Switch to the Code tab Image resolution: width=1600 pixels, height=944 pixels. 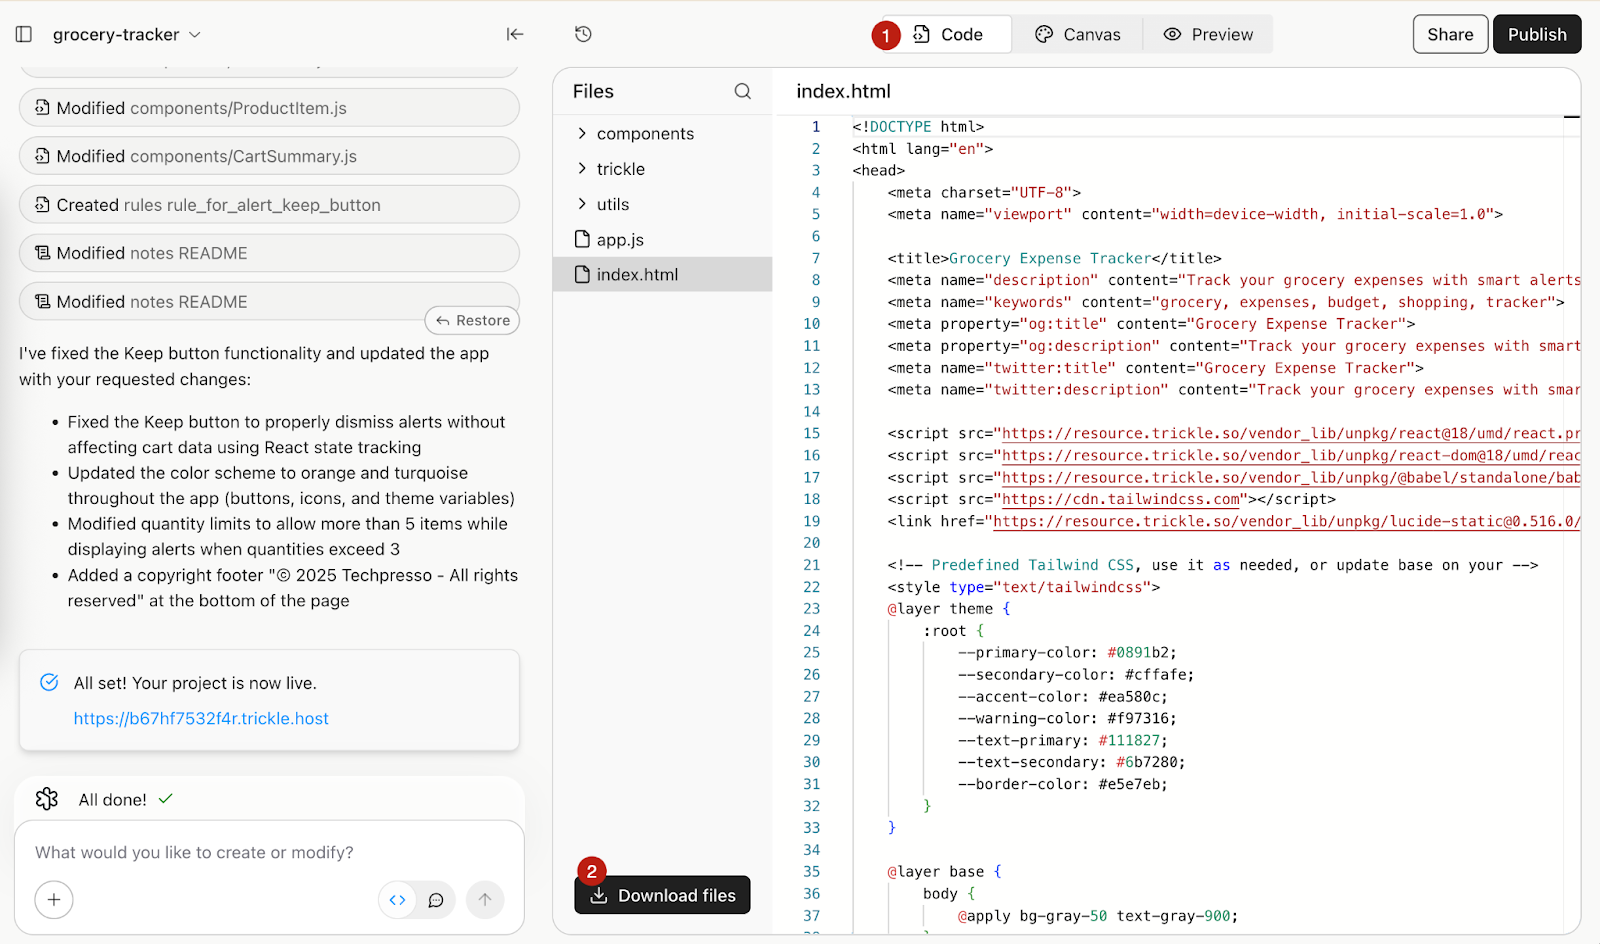pos(948,34)
